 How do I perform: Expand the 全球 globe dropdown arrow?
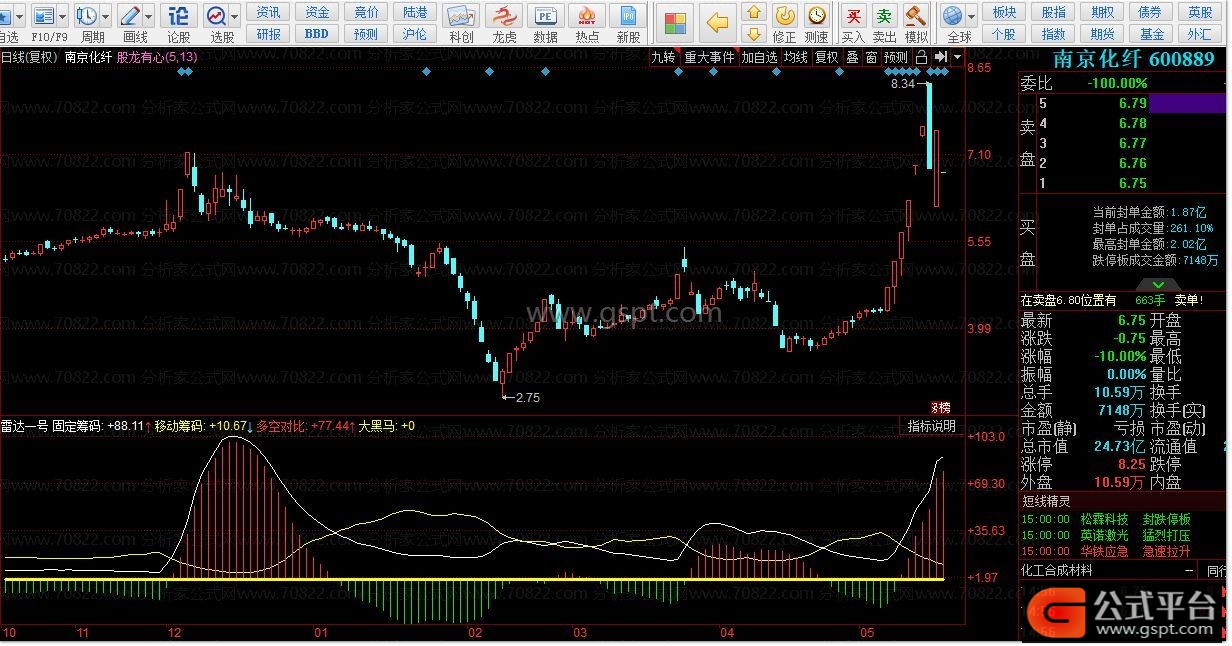[x=971, y=17]
